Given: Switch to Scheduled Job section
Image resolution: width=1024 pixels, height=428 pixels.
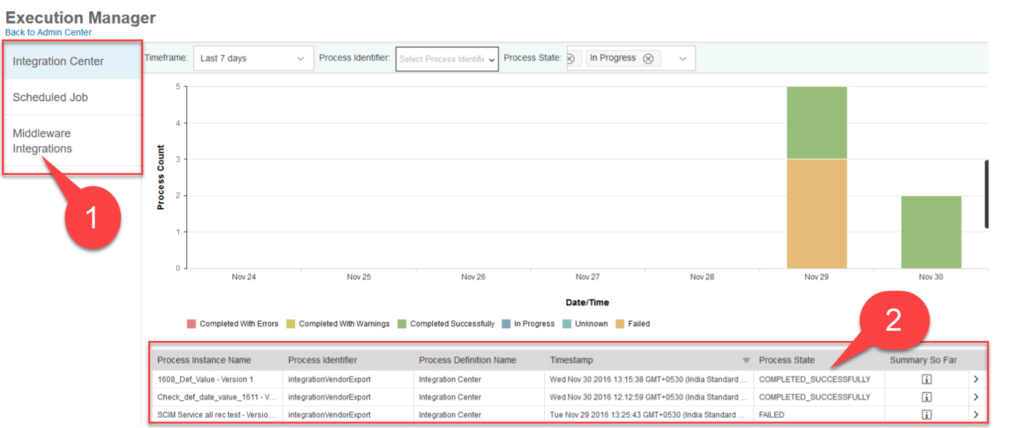Looking at the screenshot, I should [72, 98].
